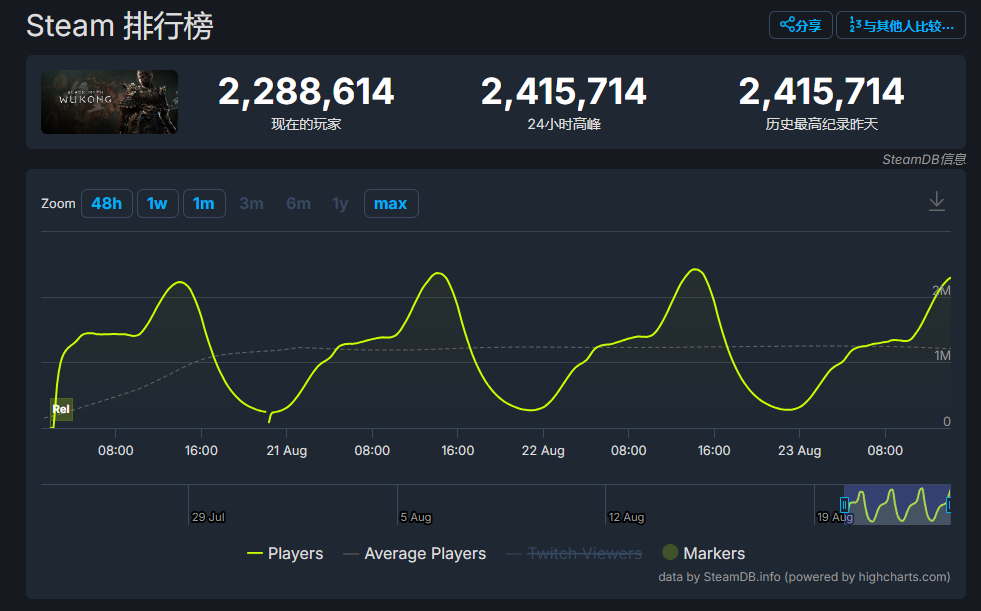Click the 23 Aug axis label

[x=799, y=450]
